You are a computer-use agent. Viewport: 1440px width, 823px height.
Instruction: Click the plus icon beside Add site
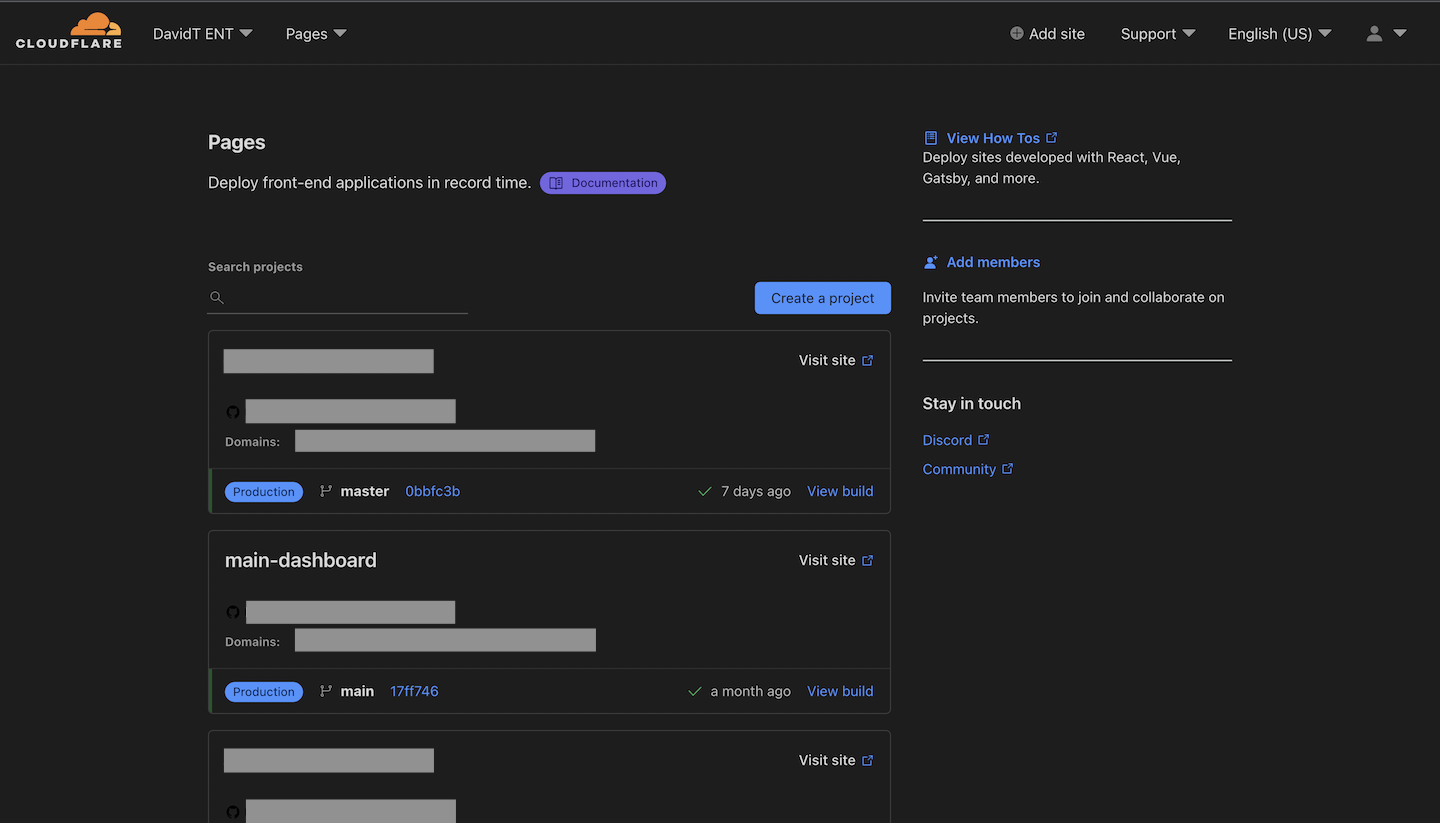[1017, 34]
